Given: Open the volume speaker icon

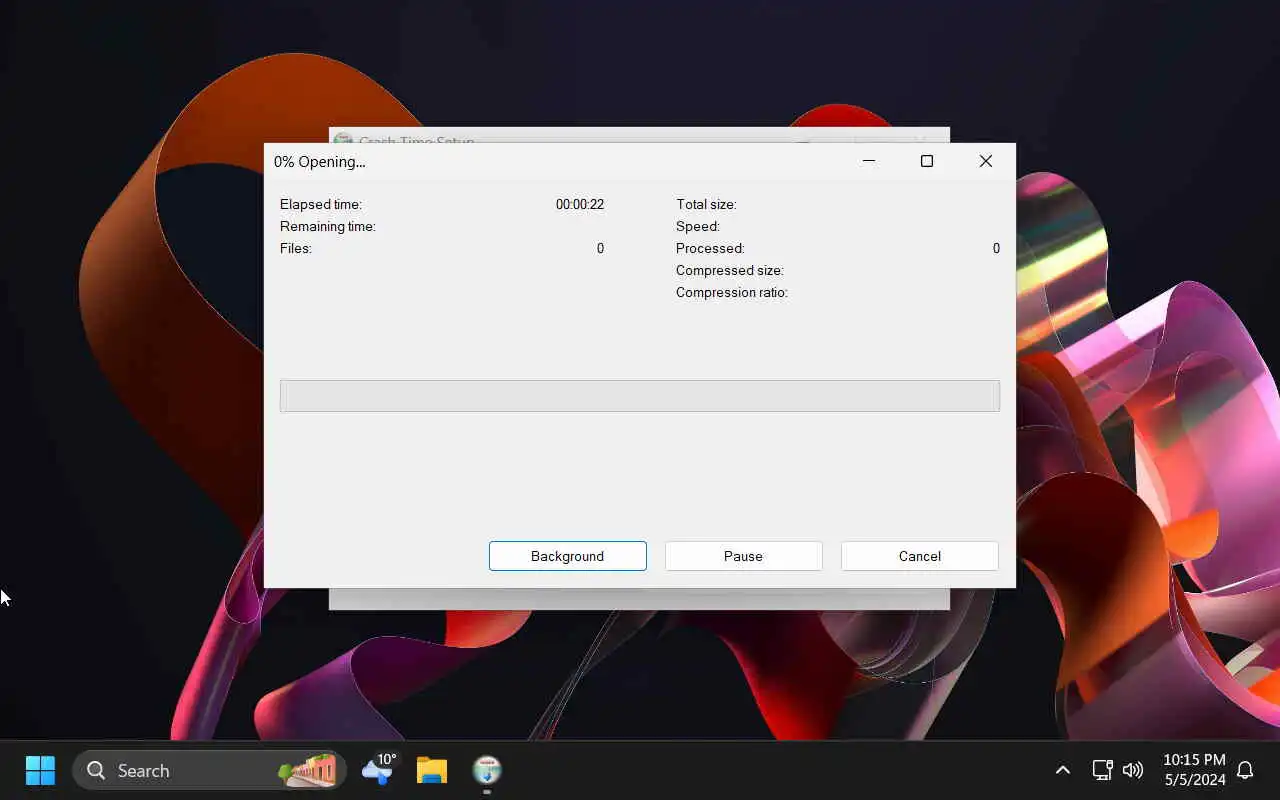Looking at the screenshot, I should pos(1133,770).
